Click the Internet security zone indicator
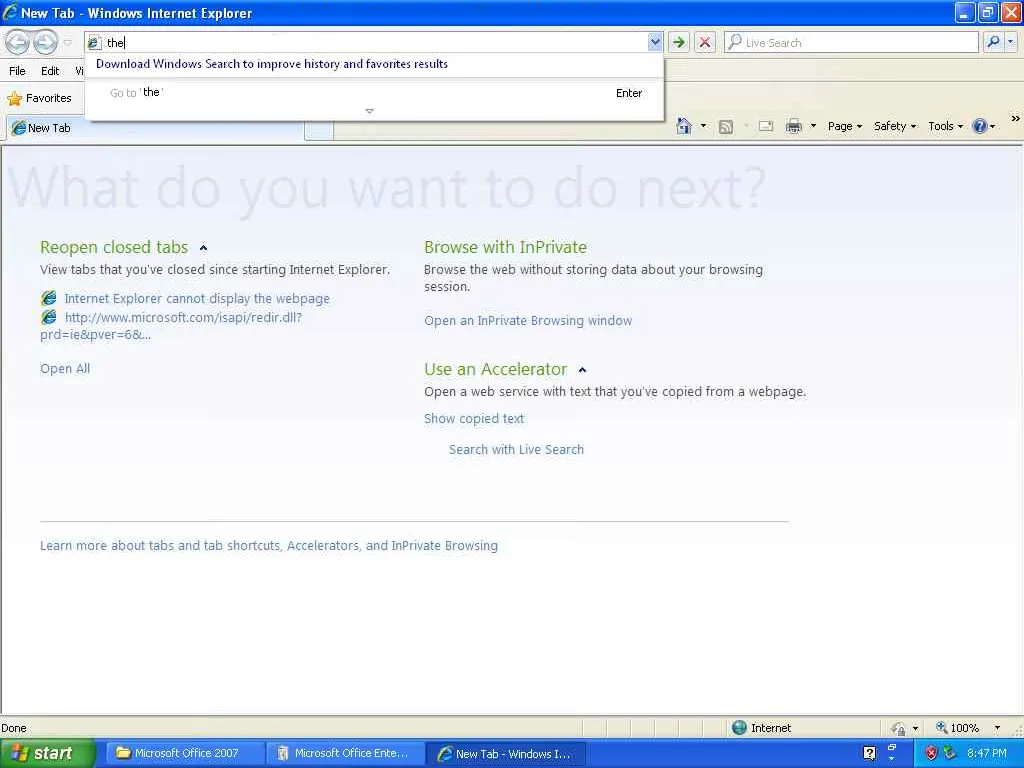Viewport: 1024px width, 768px height. [x=761, y=728]
